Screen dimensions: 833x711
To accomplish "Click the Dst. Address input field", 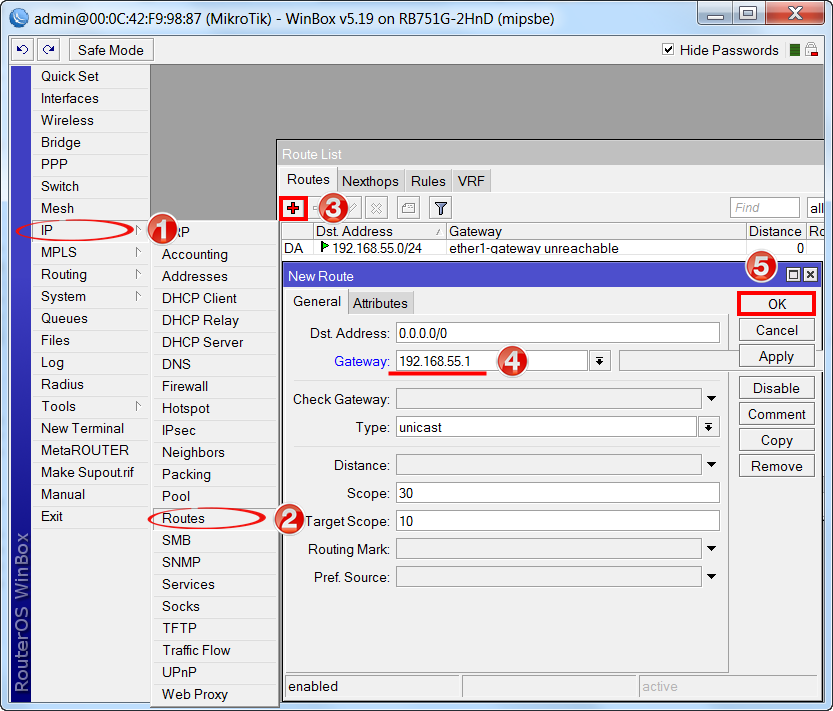I will tap(557, 333).
